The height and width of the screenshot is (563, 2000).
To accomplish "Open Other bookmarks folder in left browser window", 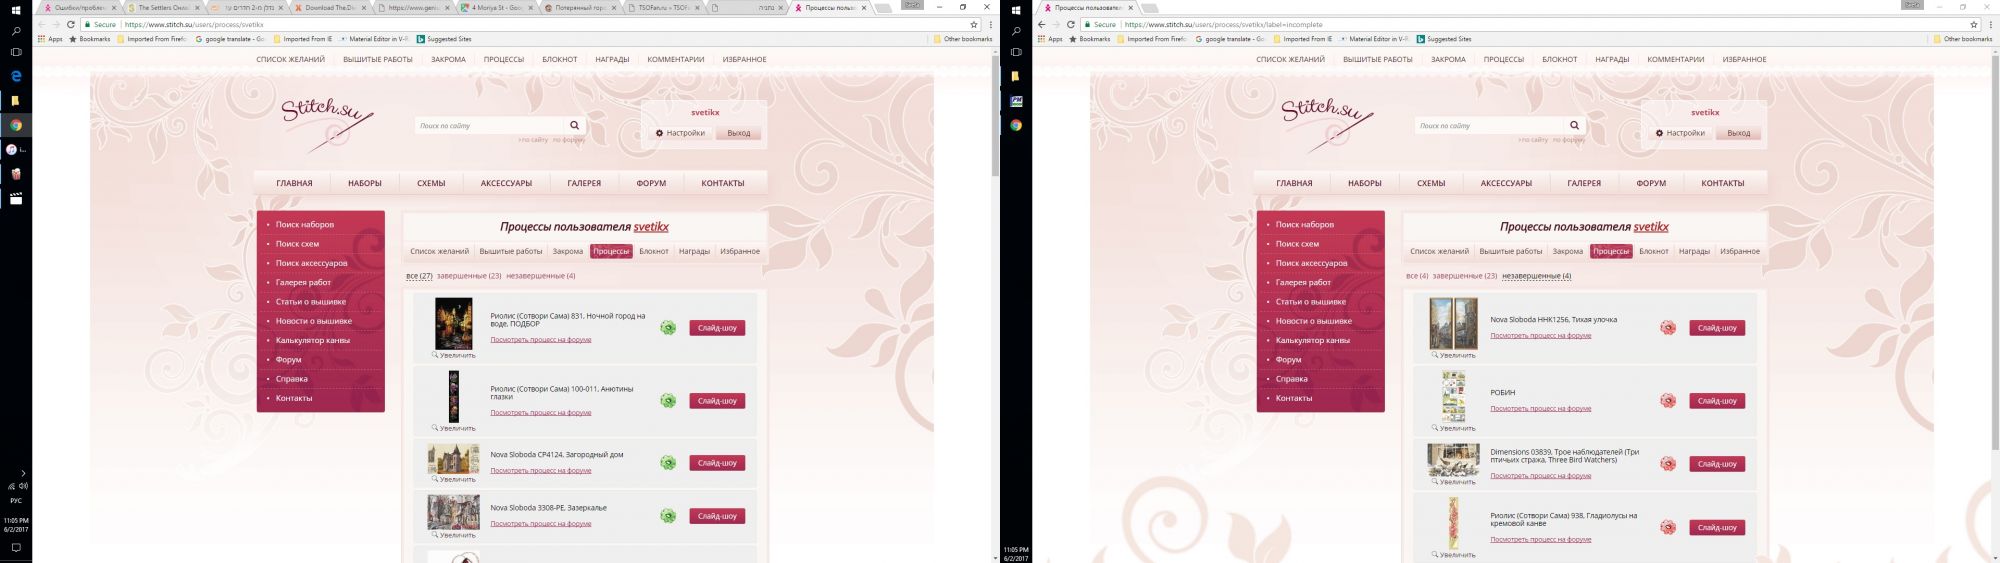I will pyautogui.click(x=962, y=39).
